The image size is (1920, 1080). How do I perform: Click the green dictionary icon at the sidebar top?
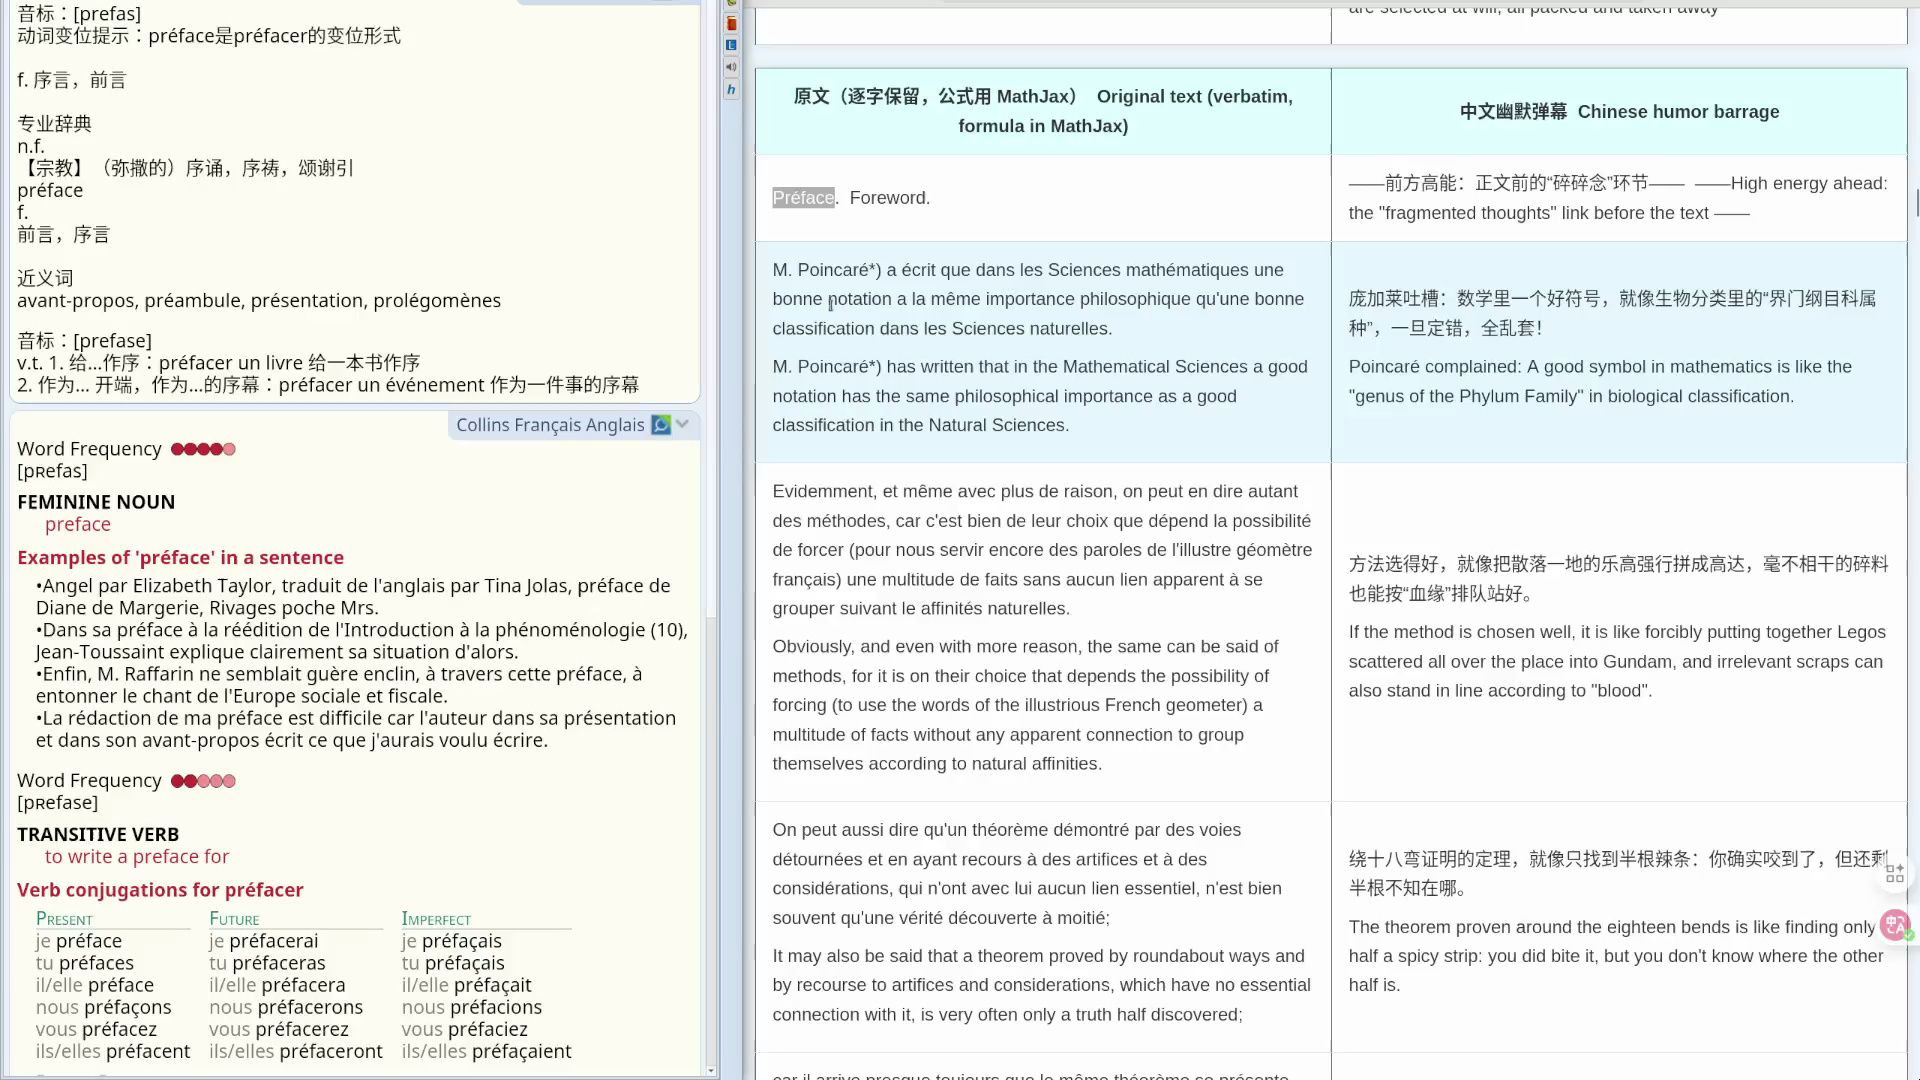point(731,3)
